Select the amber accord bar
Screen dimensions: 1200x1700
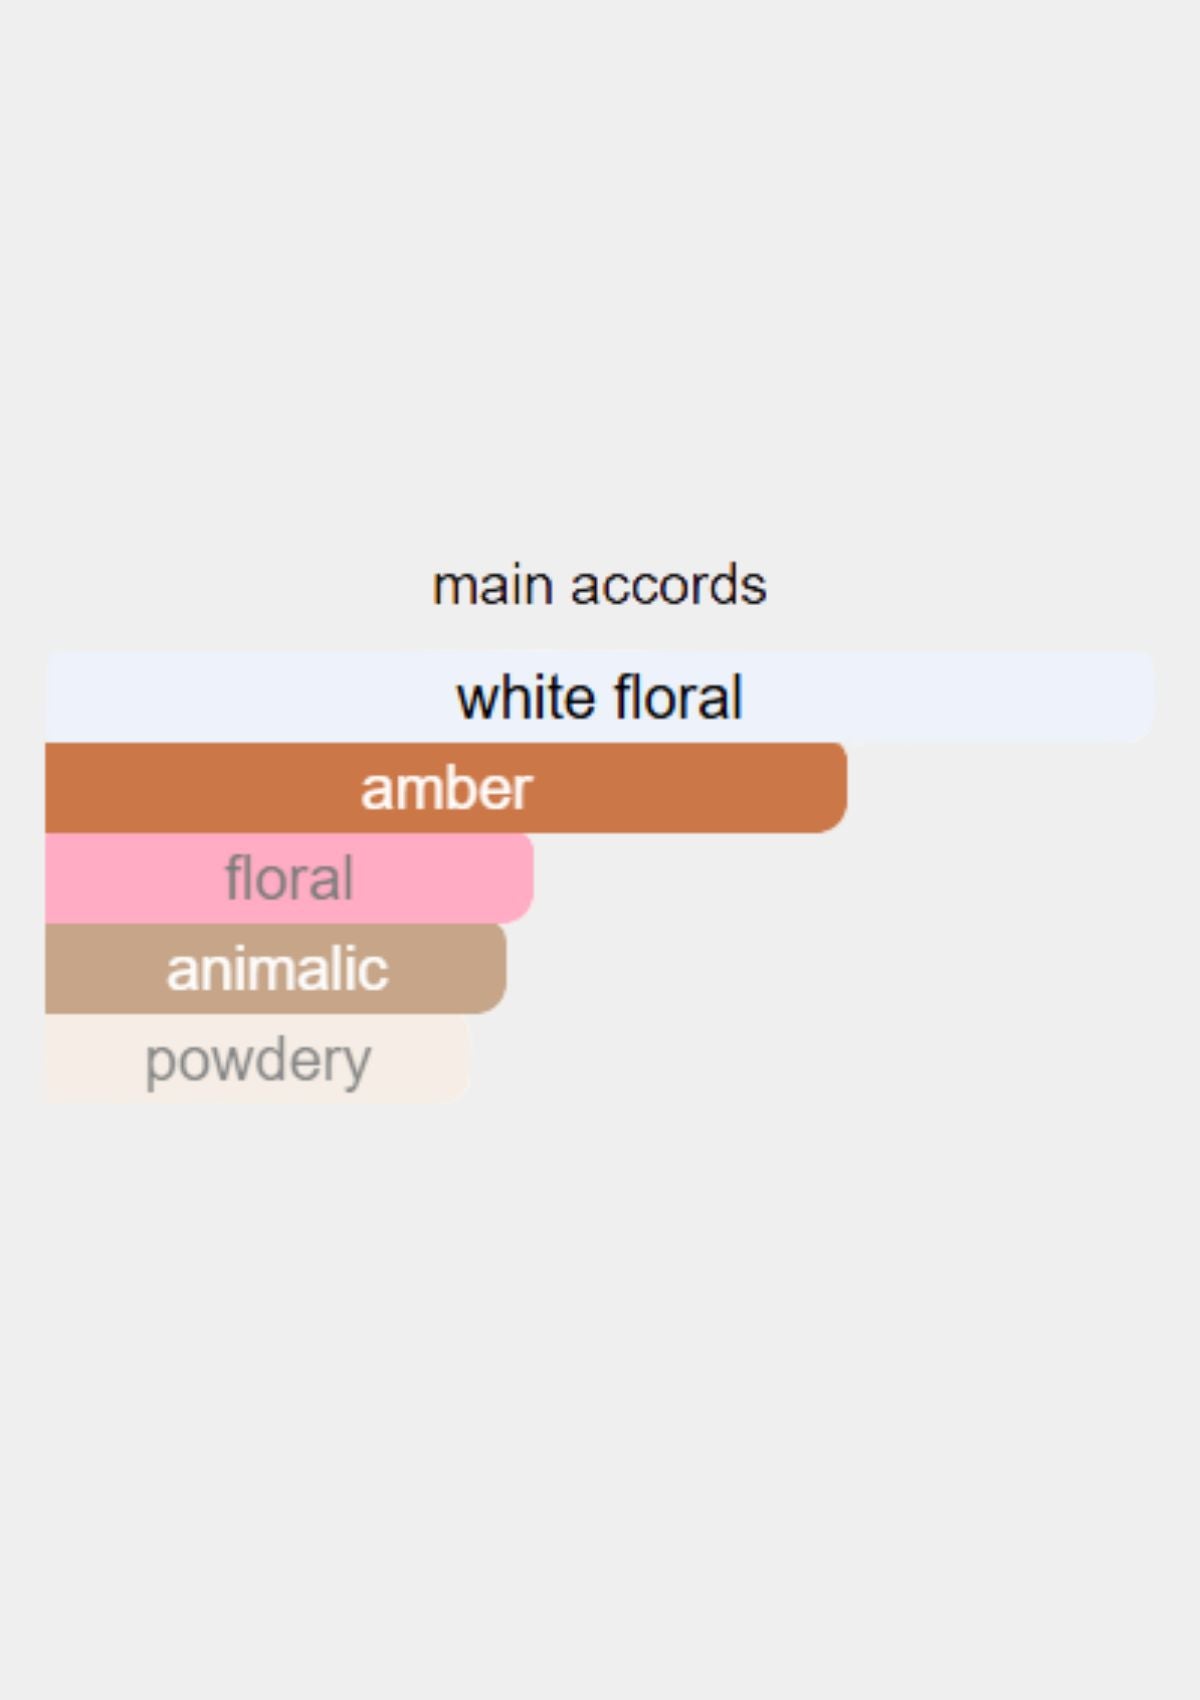click(x=446, y=787)
